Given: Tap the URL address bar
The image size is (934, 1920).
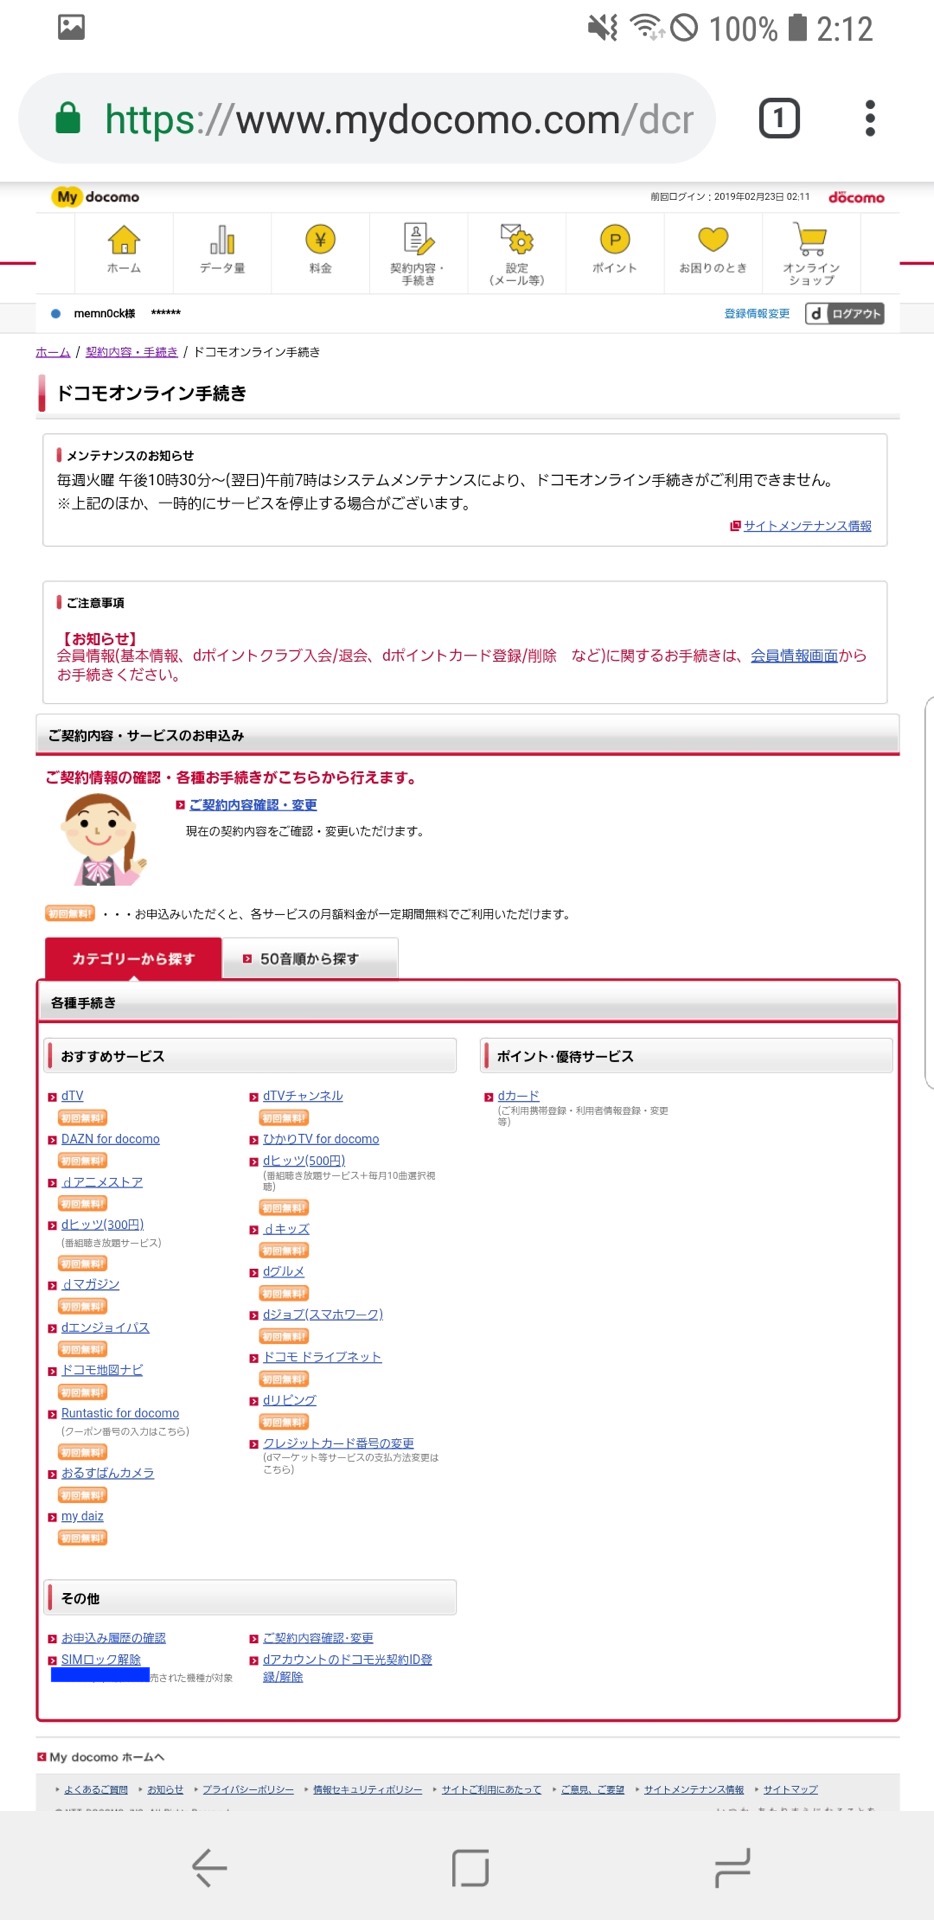Looking at the screenshot, I should click(x=367, y=119).
